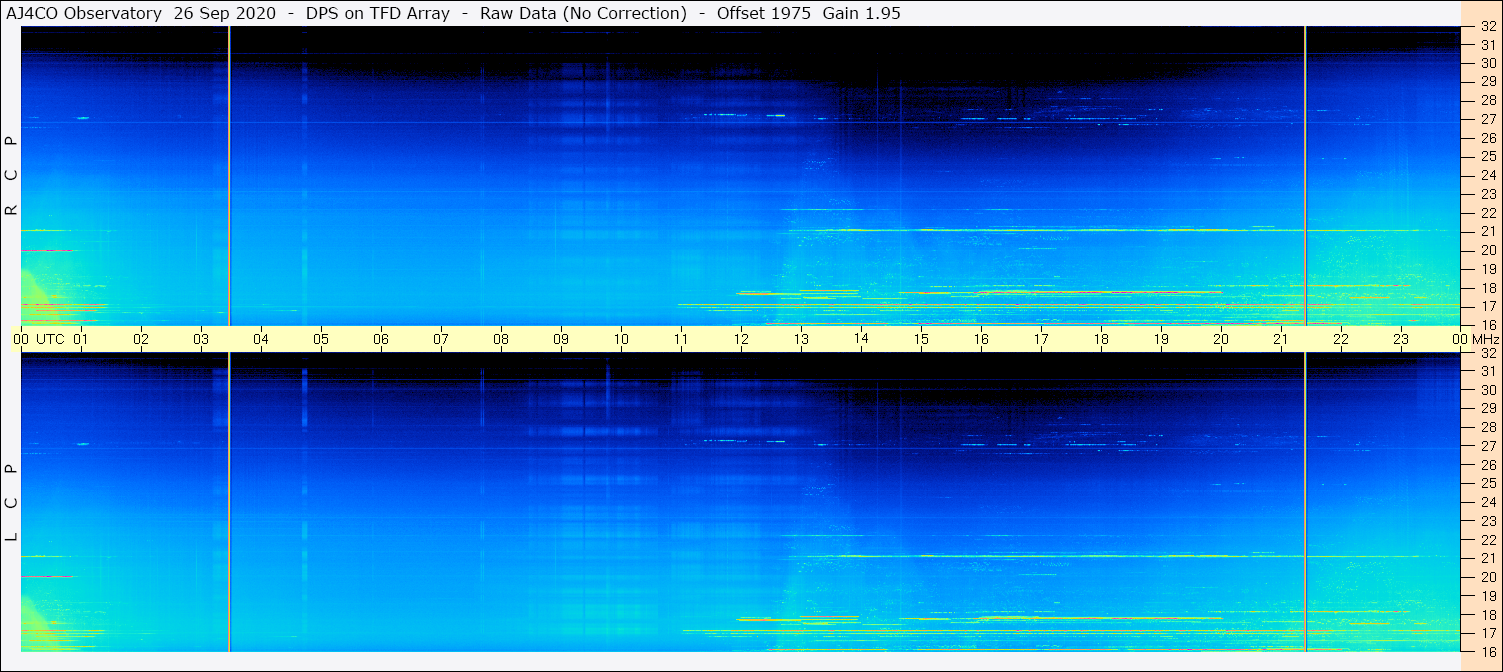Viewport: 1503px width, 672px height.
Task: Pick the 23 hour label on time axis
Action: click(1401, 339)
